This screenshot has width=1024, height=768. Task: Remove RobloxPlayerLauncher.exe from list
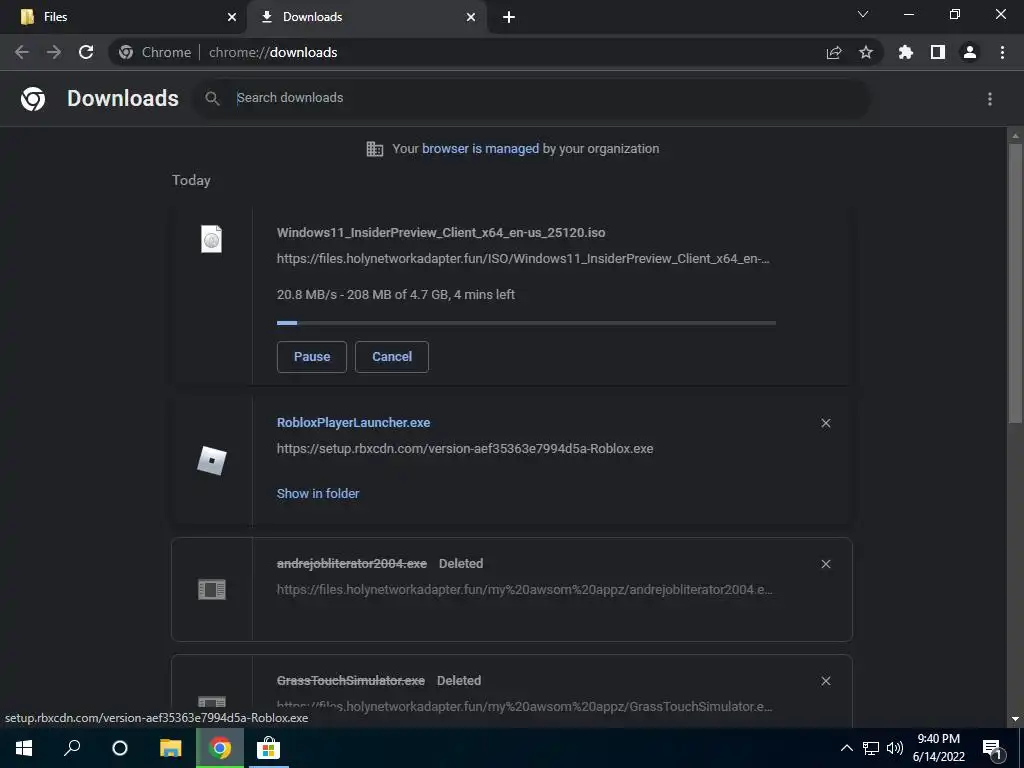[x=825, y=423]
